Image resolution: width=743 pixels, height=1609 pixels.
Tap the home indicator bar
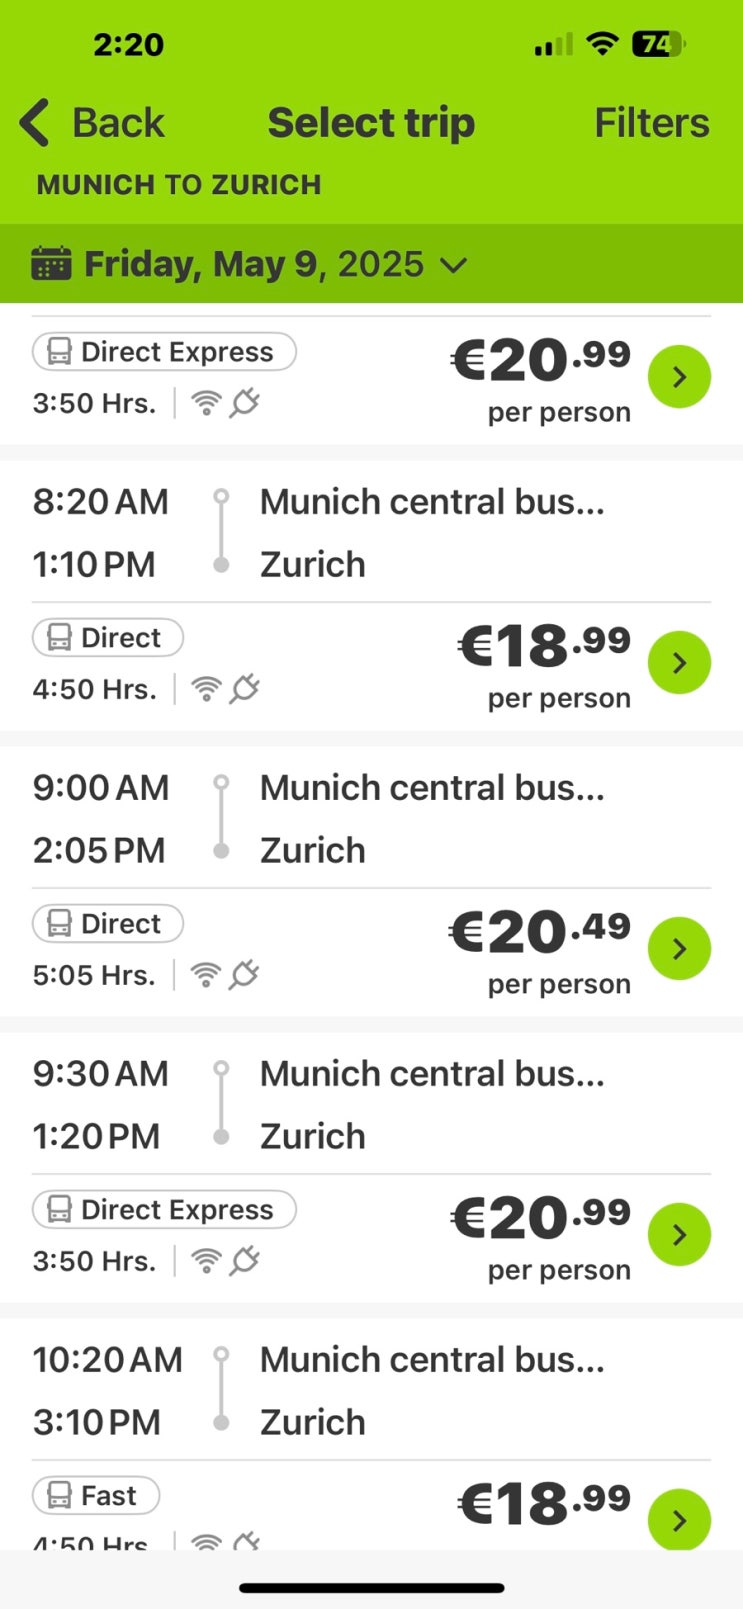(371, 1587)
